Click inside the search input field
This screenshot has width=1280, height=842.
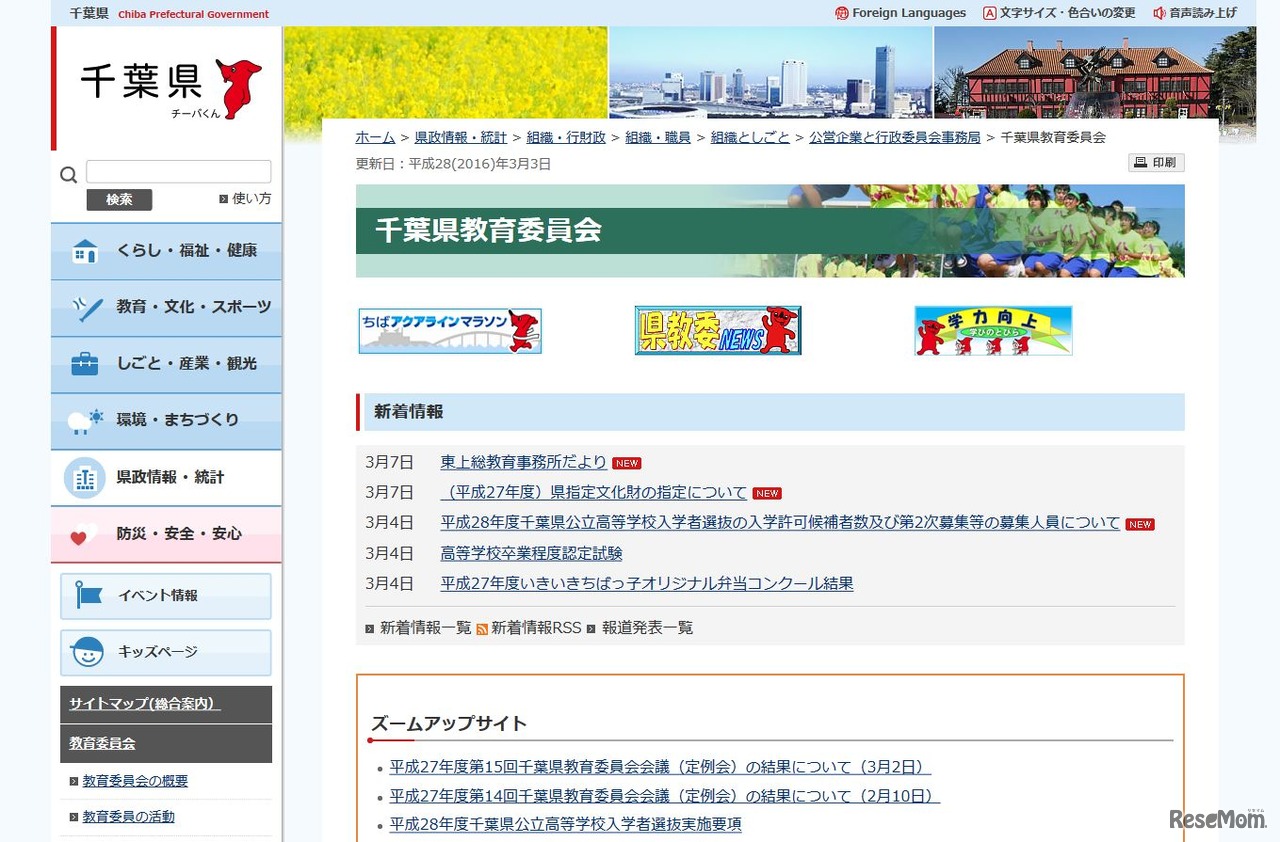click(x=178, y=171)
